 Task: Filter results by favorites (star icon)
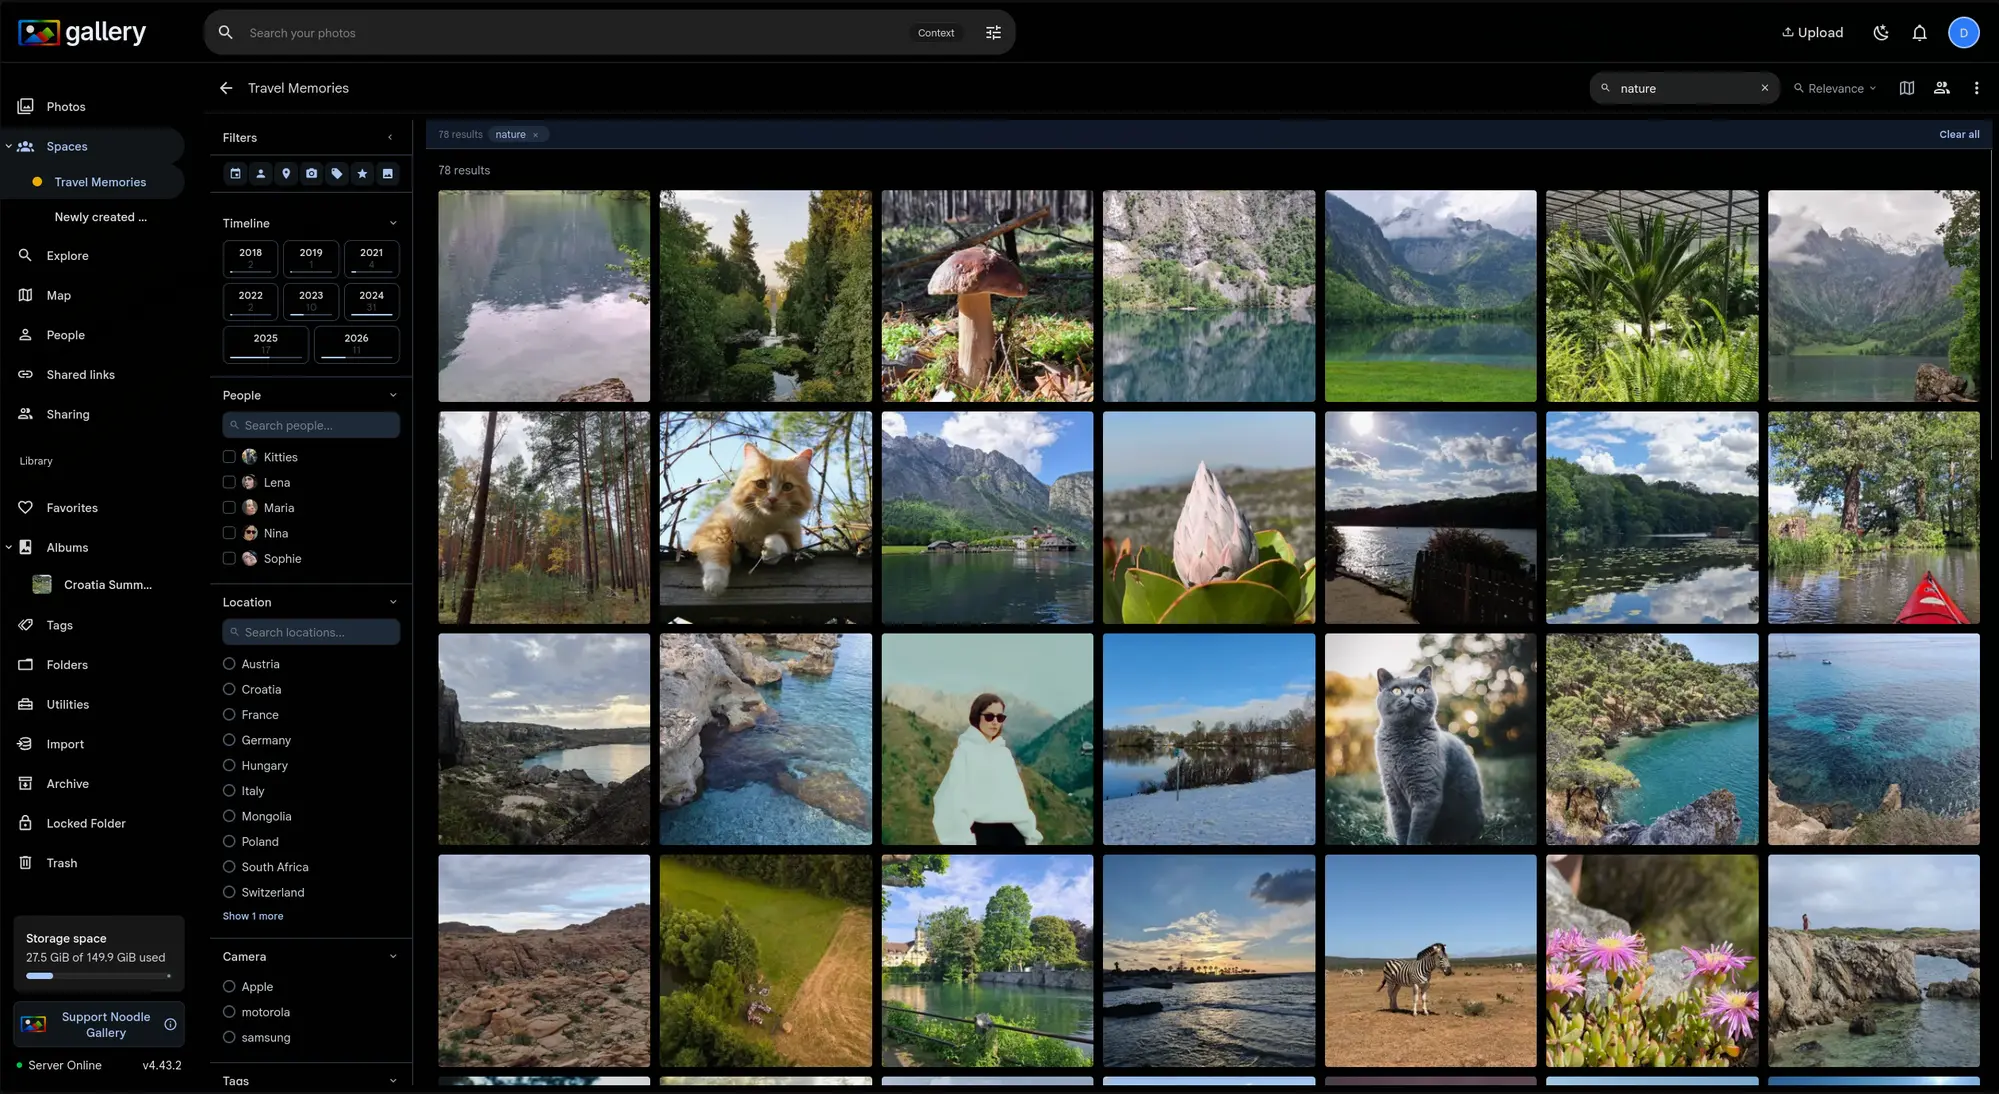(x=362, y=173)
